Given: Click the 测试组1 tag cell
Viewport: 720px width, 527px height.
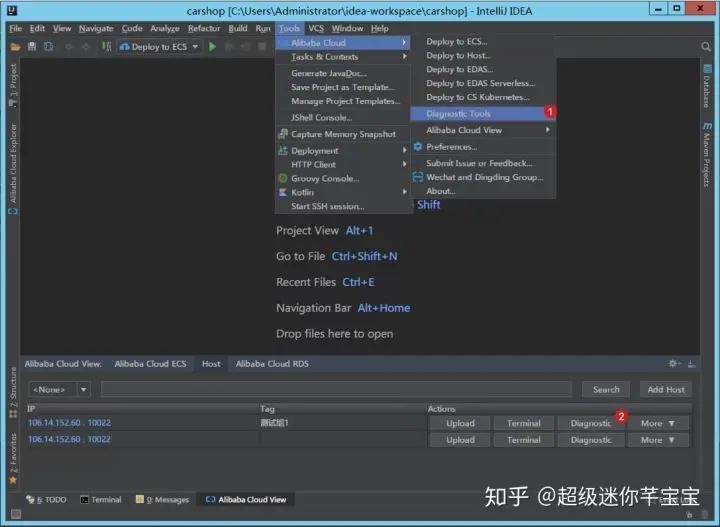Looking at the screenshot, I should click(343, 423).
